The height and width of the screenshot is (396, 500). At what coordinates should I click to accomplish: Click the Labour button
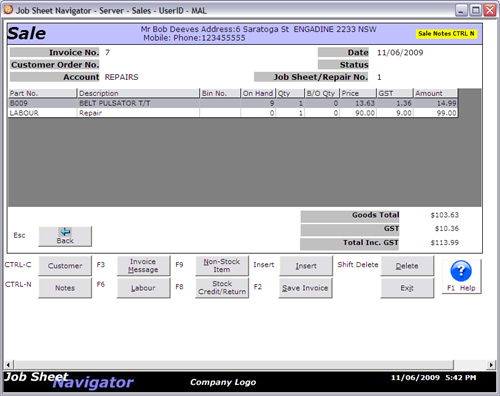click(x=143, y=288)
